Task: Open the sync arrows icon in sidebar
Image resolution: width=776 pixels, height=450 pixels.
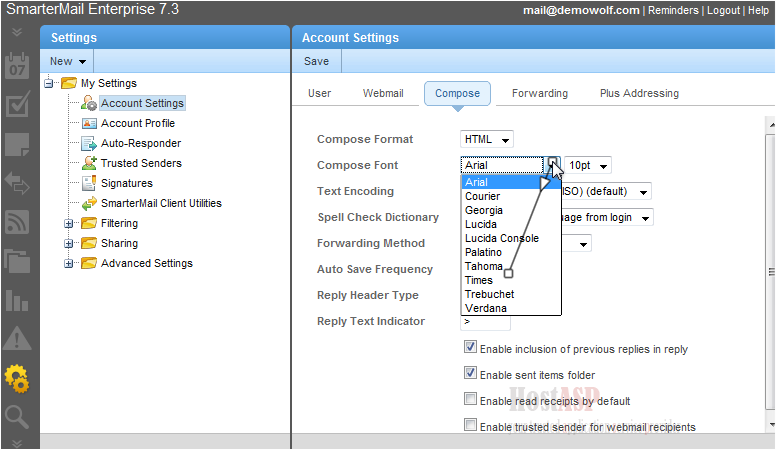Action: pyautogui.click(x=17, y=183)
